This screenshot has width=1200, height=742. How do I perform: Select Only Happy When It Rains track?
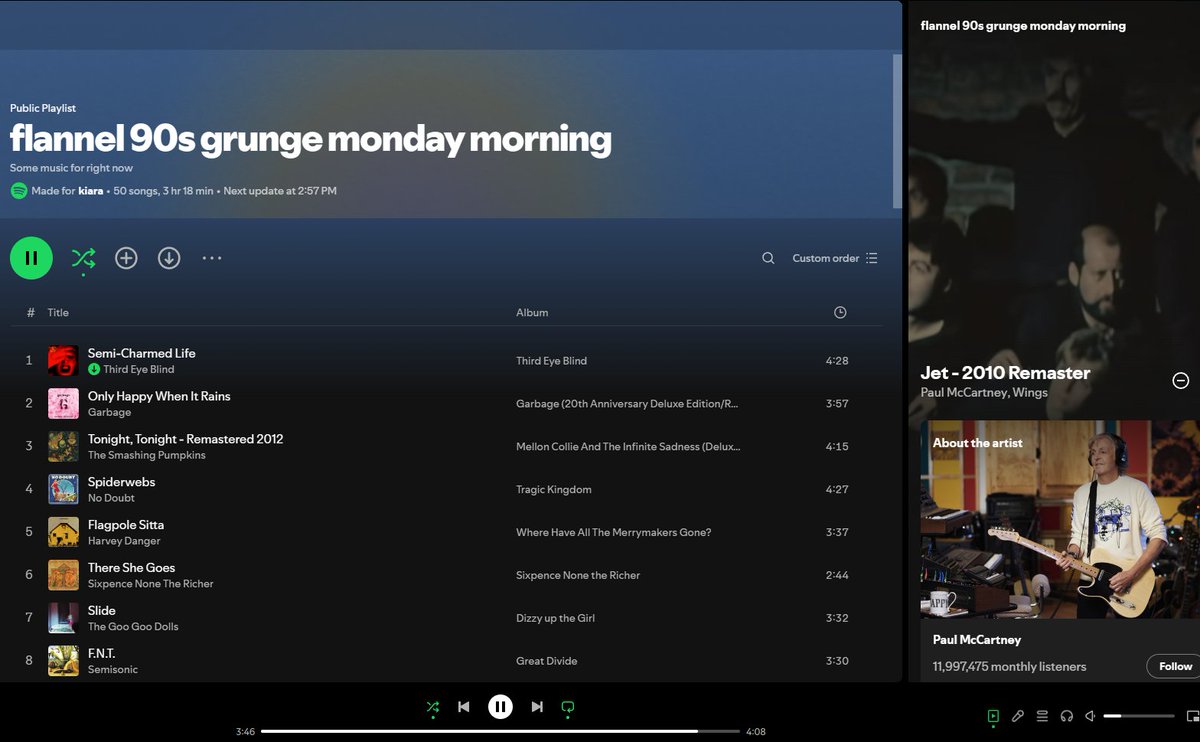click(x=159, y=396)
